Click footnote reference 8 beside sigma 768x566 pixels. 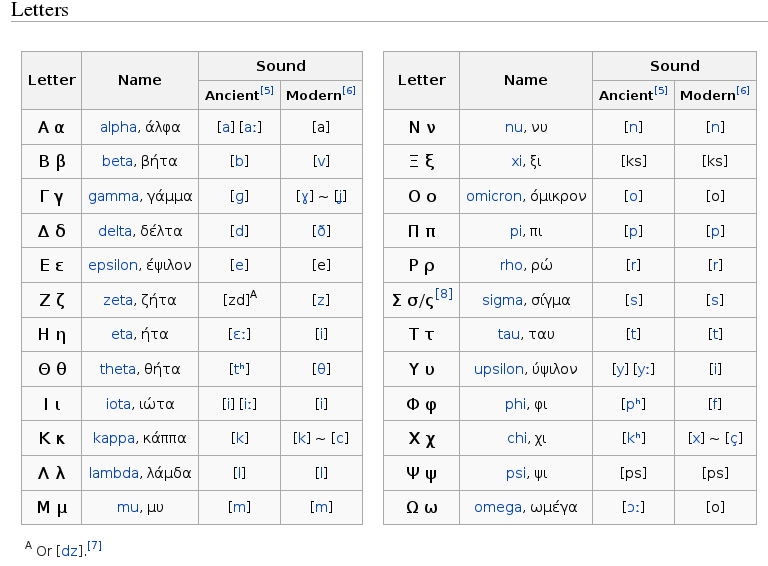[x=444, y=294]
